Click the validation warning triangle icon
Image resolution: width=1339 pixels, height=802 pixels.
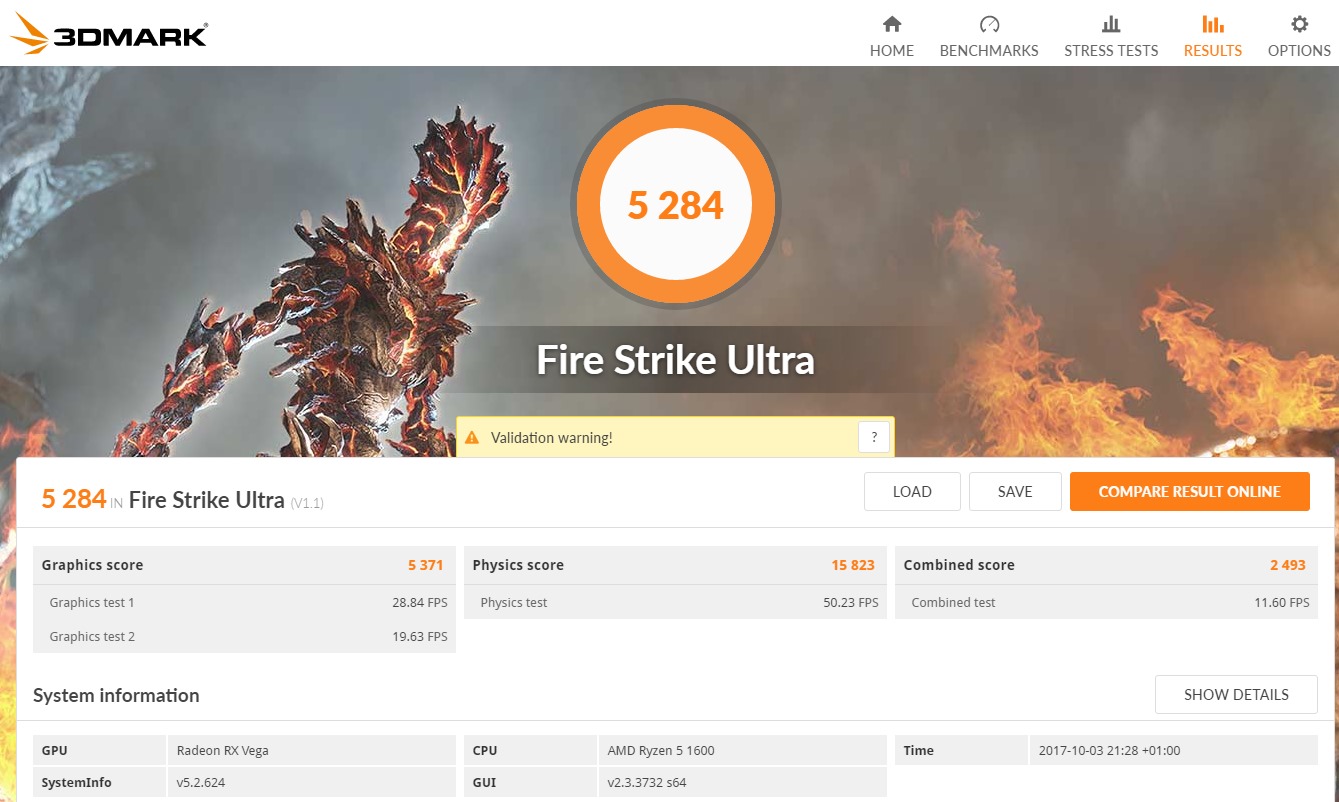click(472, 438)
